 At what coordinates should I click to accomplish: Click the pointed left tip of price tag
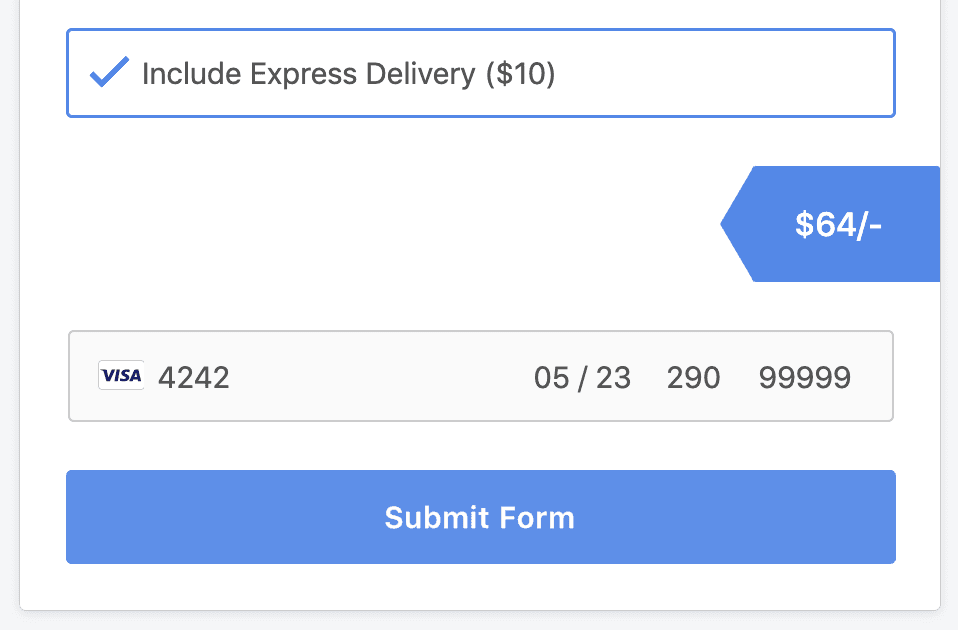tap(726, 224)
